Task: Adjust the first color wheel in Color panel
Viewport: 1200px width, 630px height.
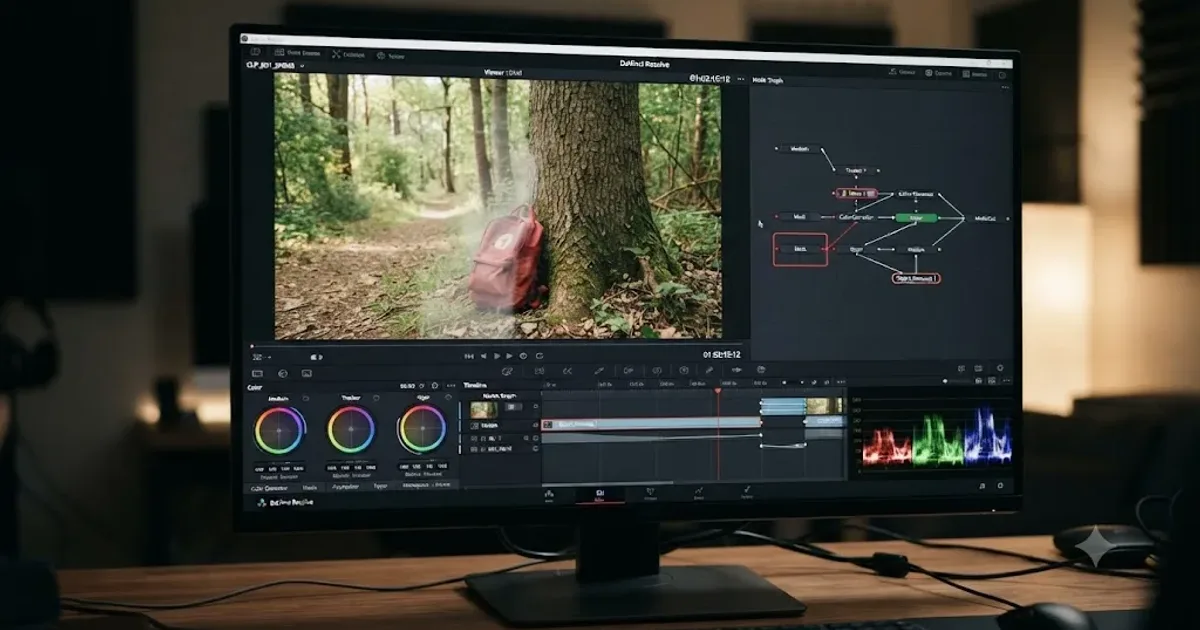Action: pyautogui.click(x=279, y=430)
